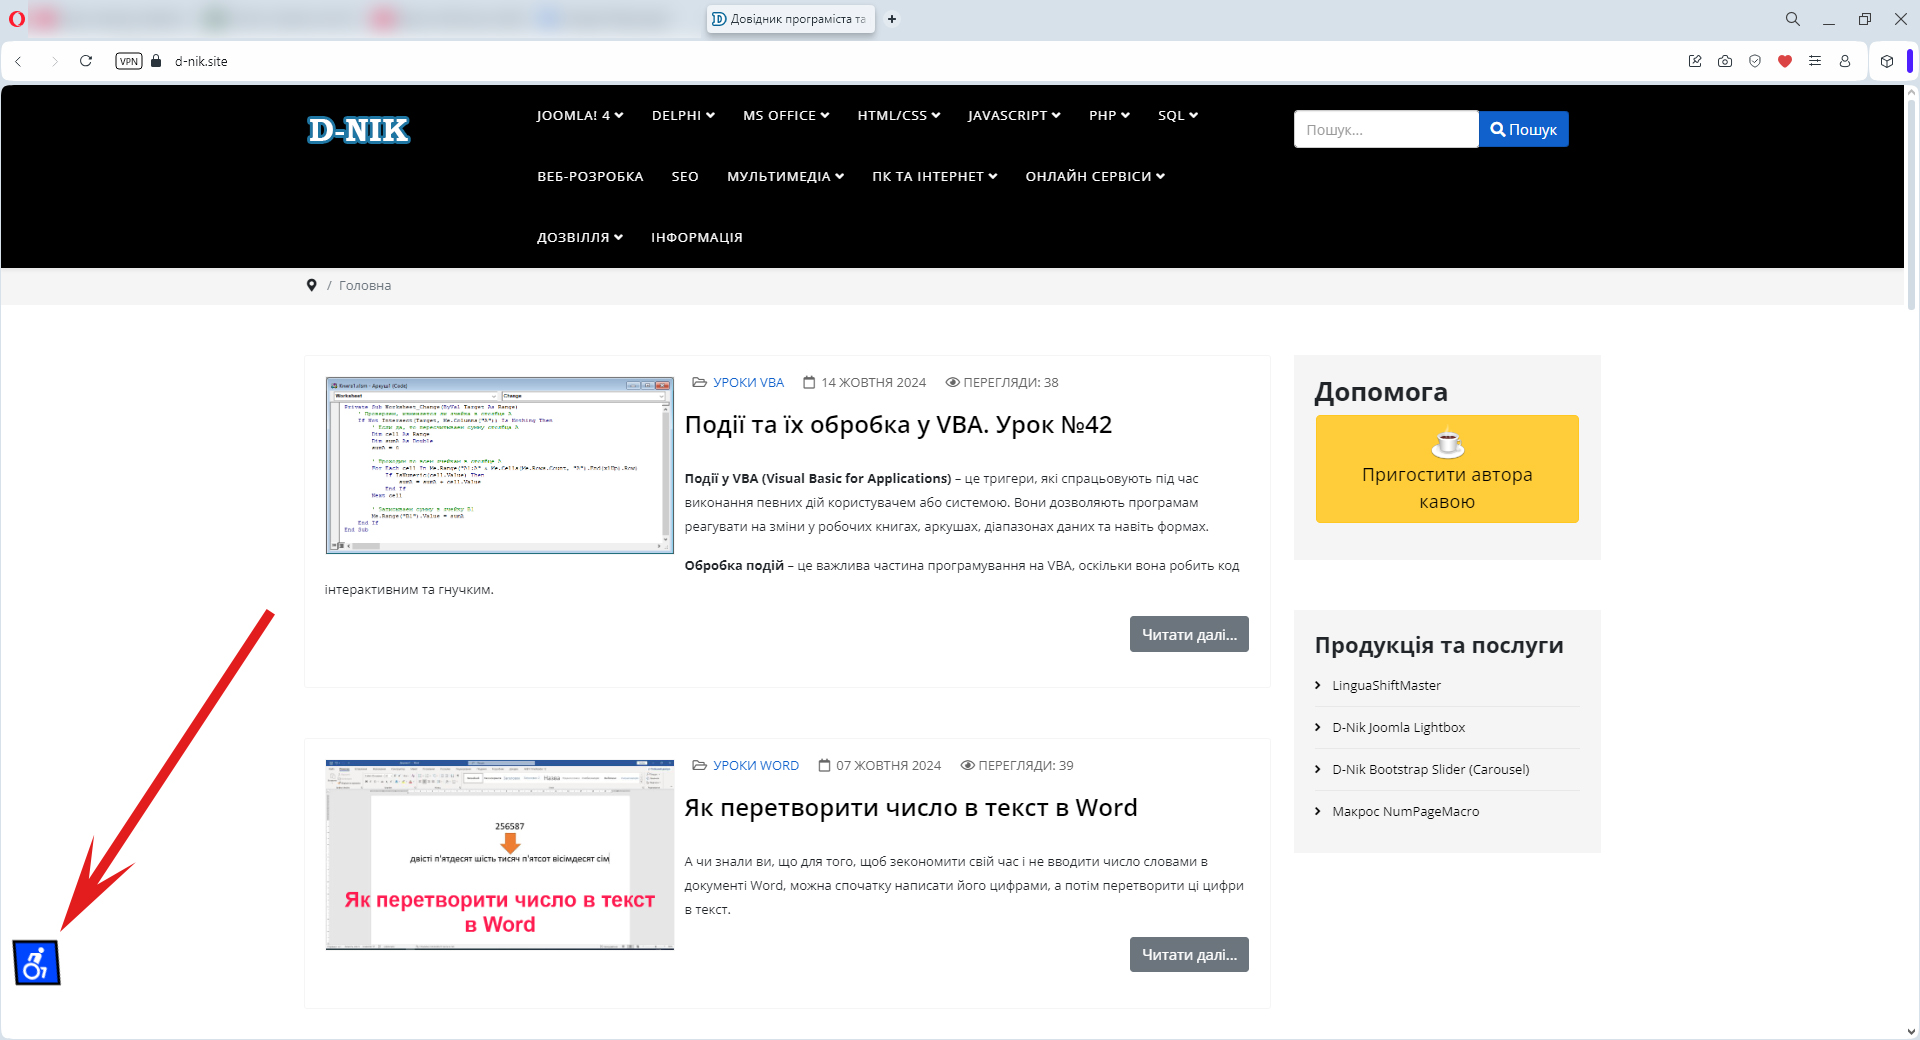Open tab search magnifier icon
The width and height of the screenshot is (1920, 1040).
click(x=1793, y=19)
